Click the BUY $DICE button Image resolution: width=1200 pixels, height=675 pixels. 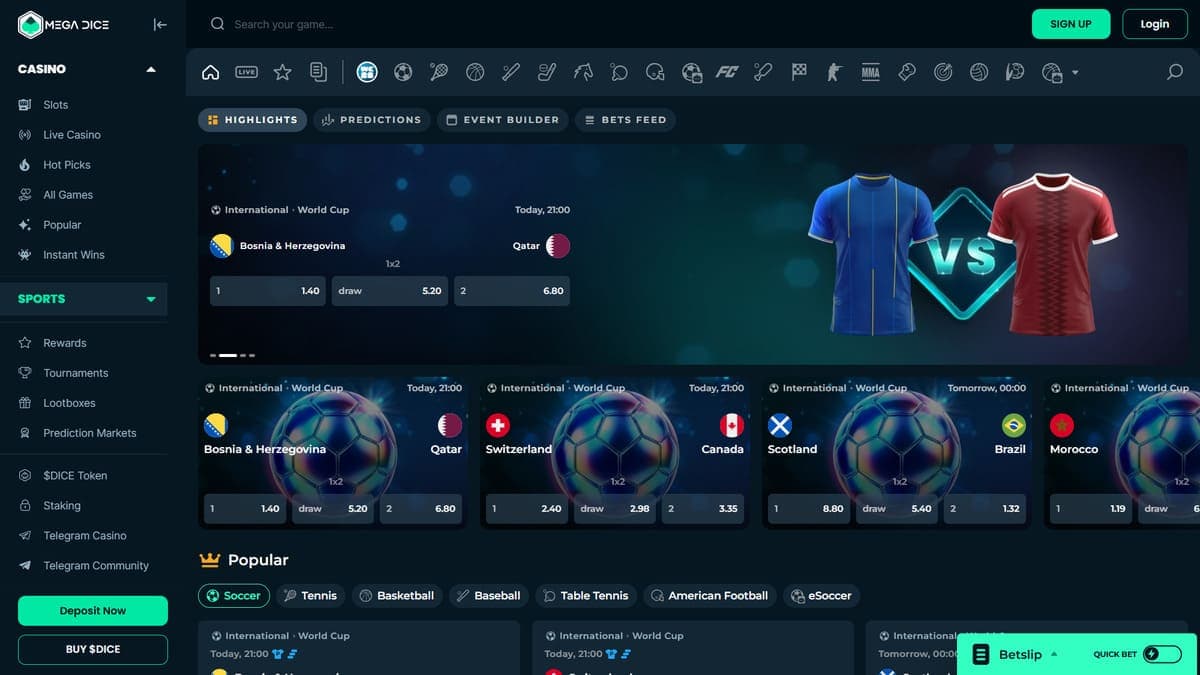(x=93, y=650)
